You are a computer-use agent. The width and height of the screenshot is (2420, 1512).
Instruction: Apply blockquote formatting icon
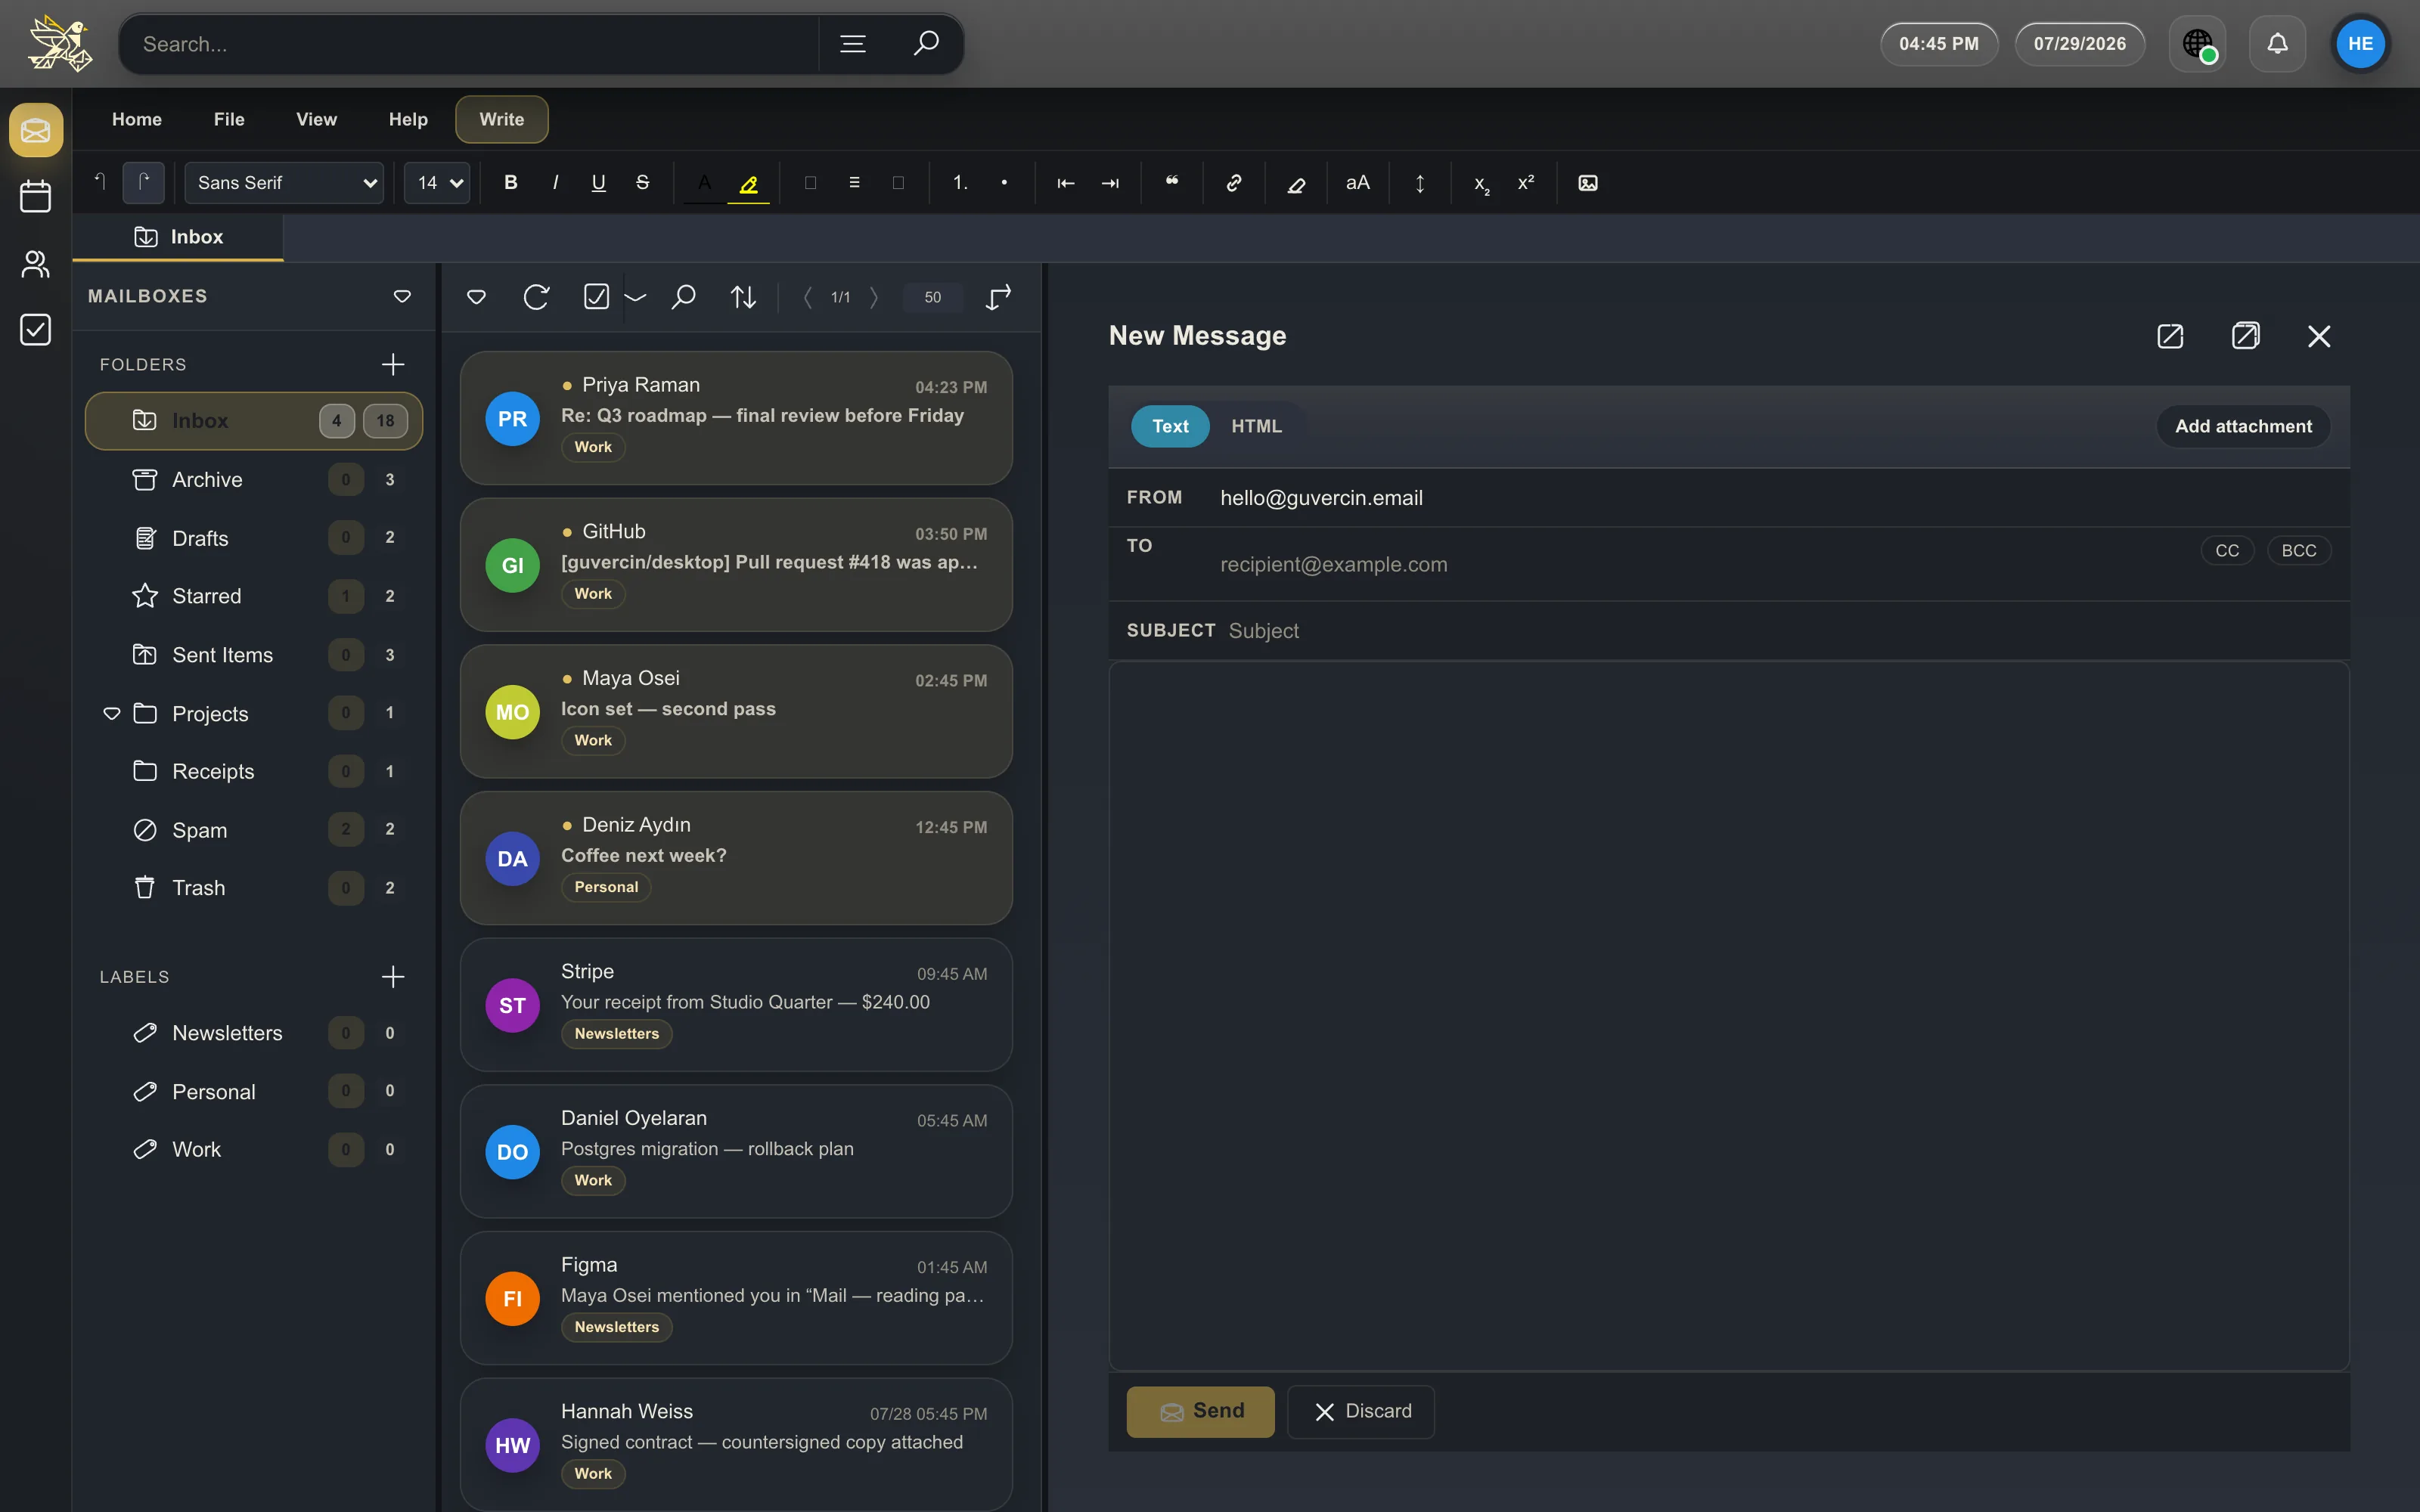tap(1172, 183)
